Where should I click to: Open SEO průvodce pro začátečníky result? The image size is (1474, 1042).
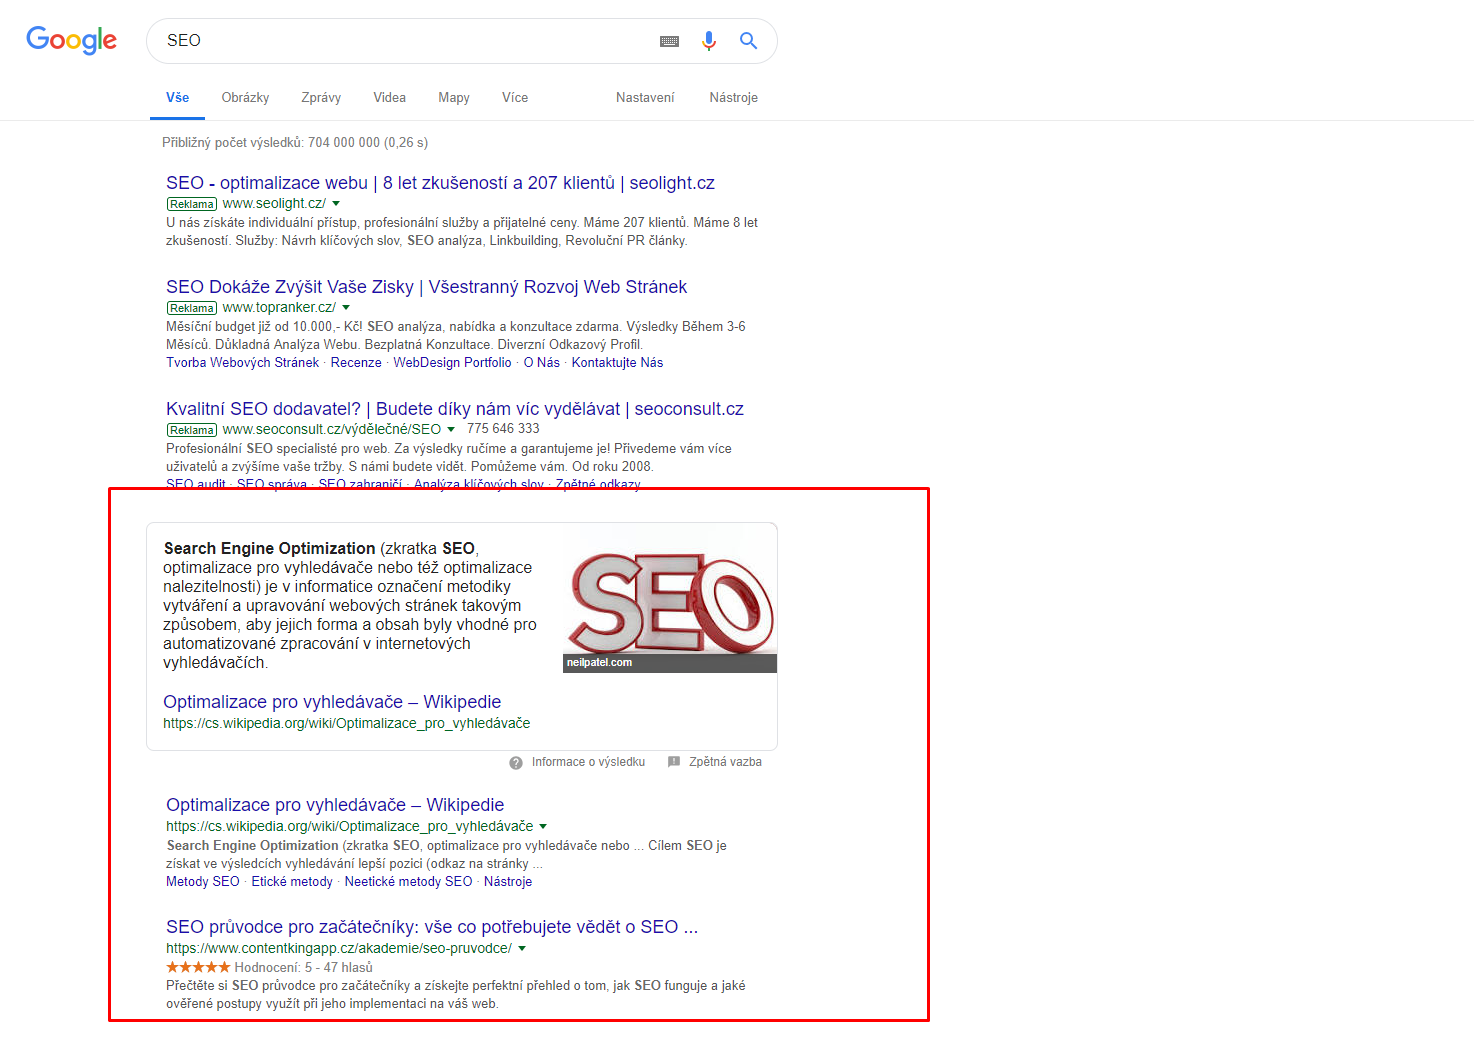click(432, 927)
